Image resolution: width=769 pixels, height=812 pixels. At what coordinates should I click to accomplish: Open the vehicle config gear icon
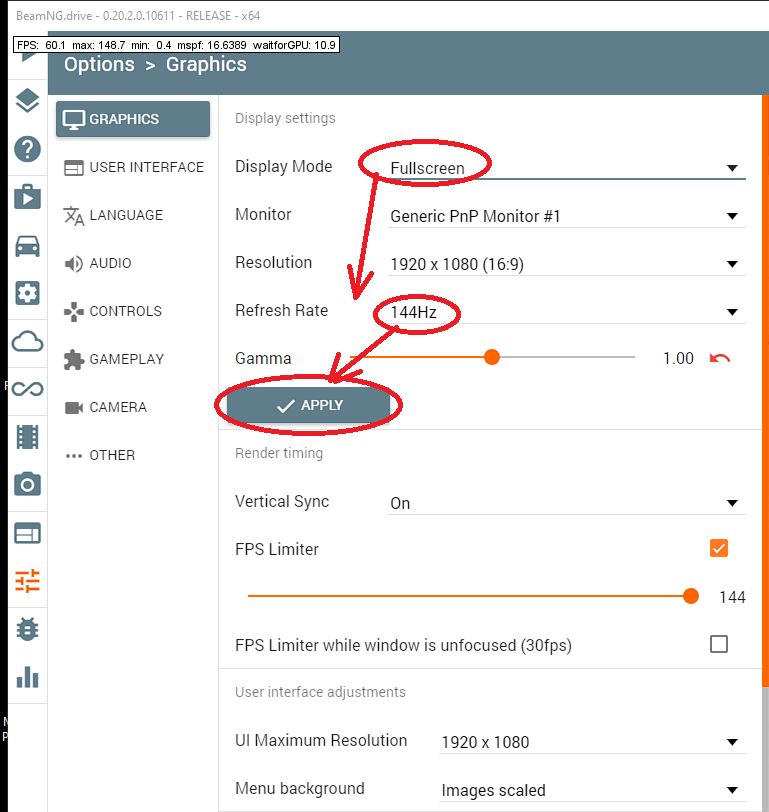click(27, 293)
